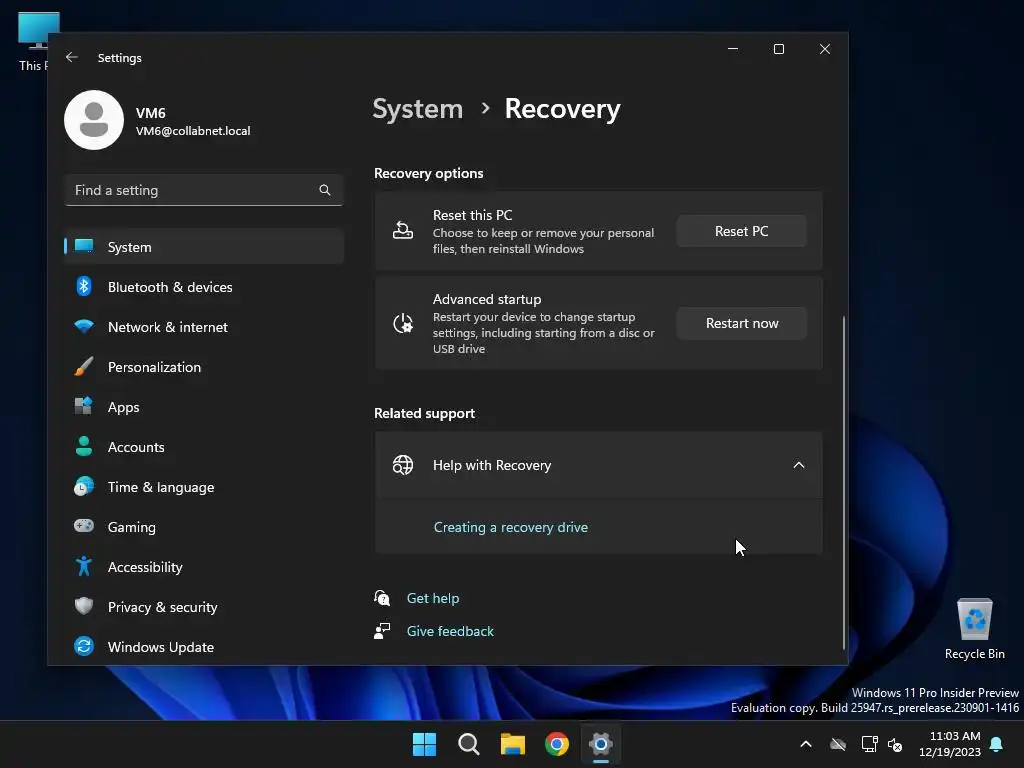
Task: Click the Accessibility figure icon
Action: (84, 566)
